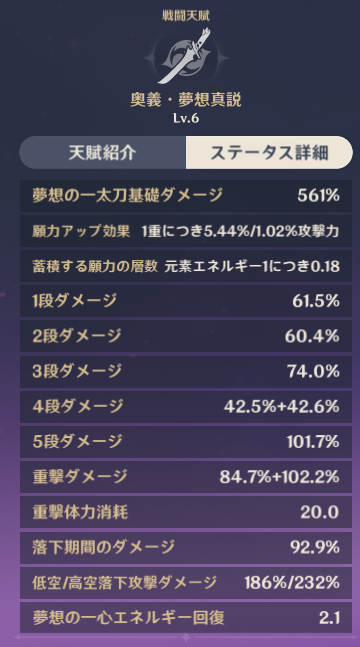The height and width of the screenshot is (647, 360).
Task: Click the 561% damage value
Action: click(x=319, y=196)
